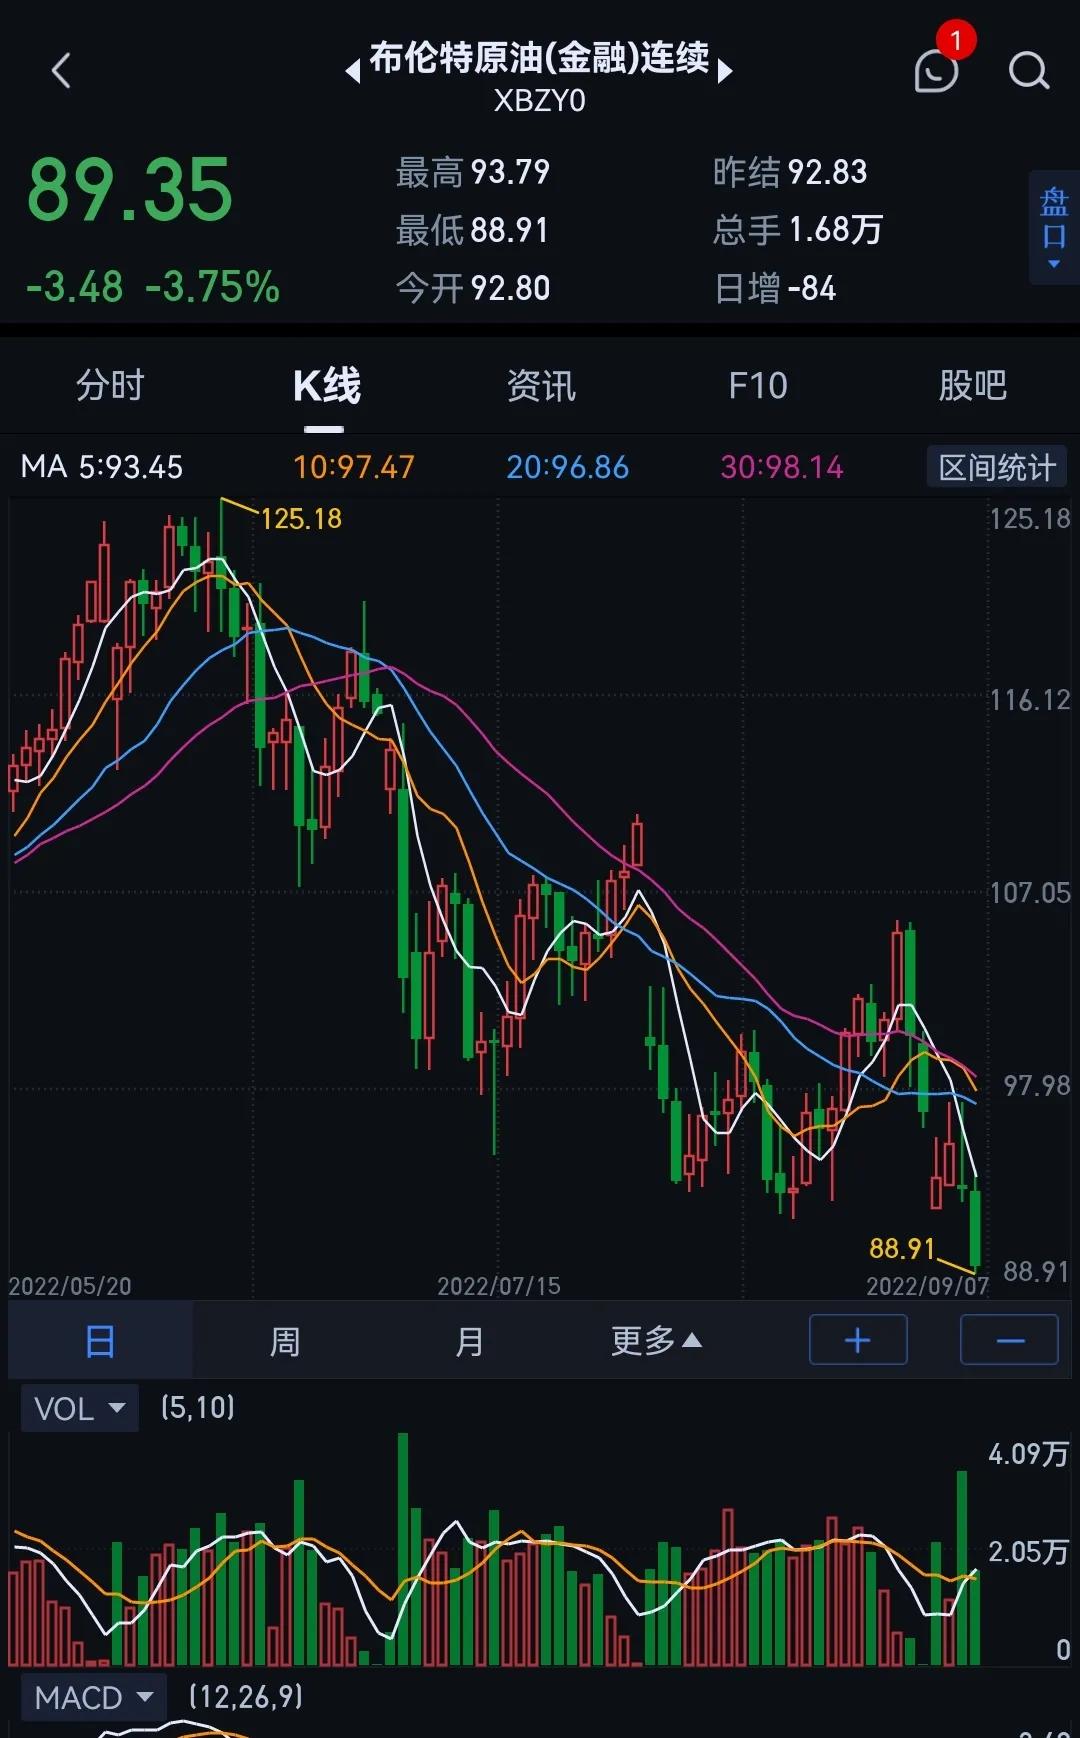Image resolution: width=1080 pixels, height=1738 pixels.
Task: Tap the MA 20:96.86 value
Action: 567,467
